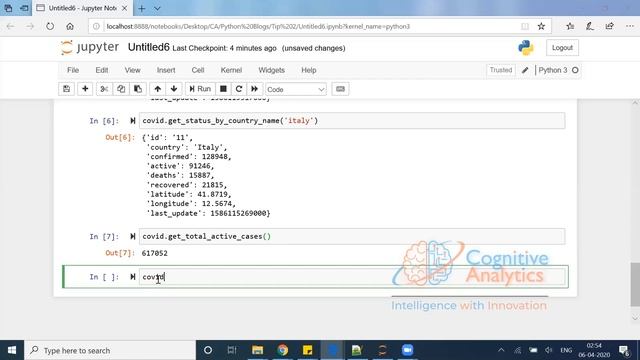Open browser settings and more menu
Screen dimensions: 640x360
click(629, 27)
